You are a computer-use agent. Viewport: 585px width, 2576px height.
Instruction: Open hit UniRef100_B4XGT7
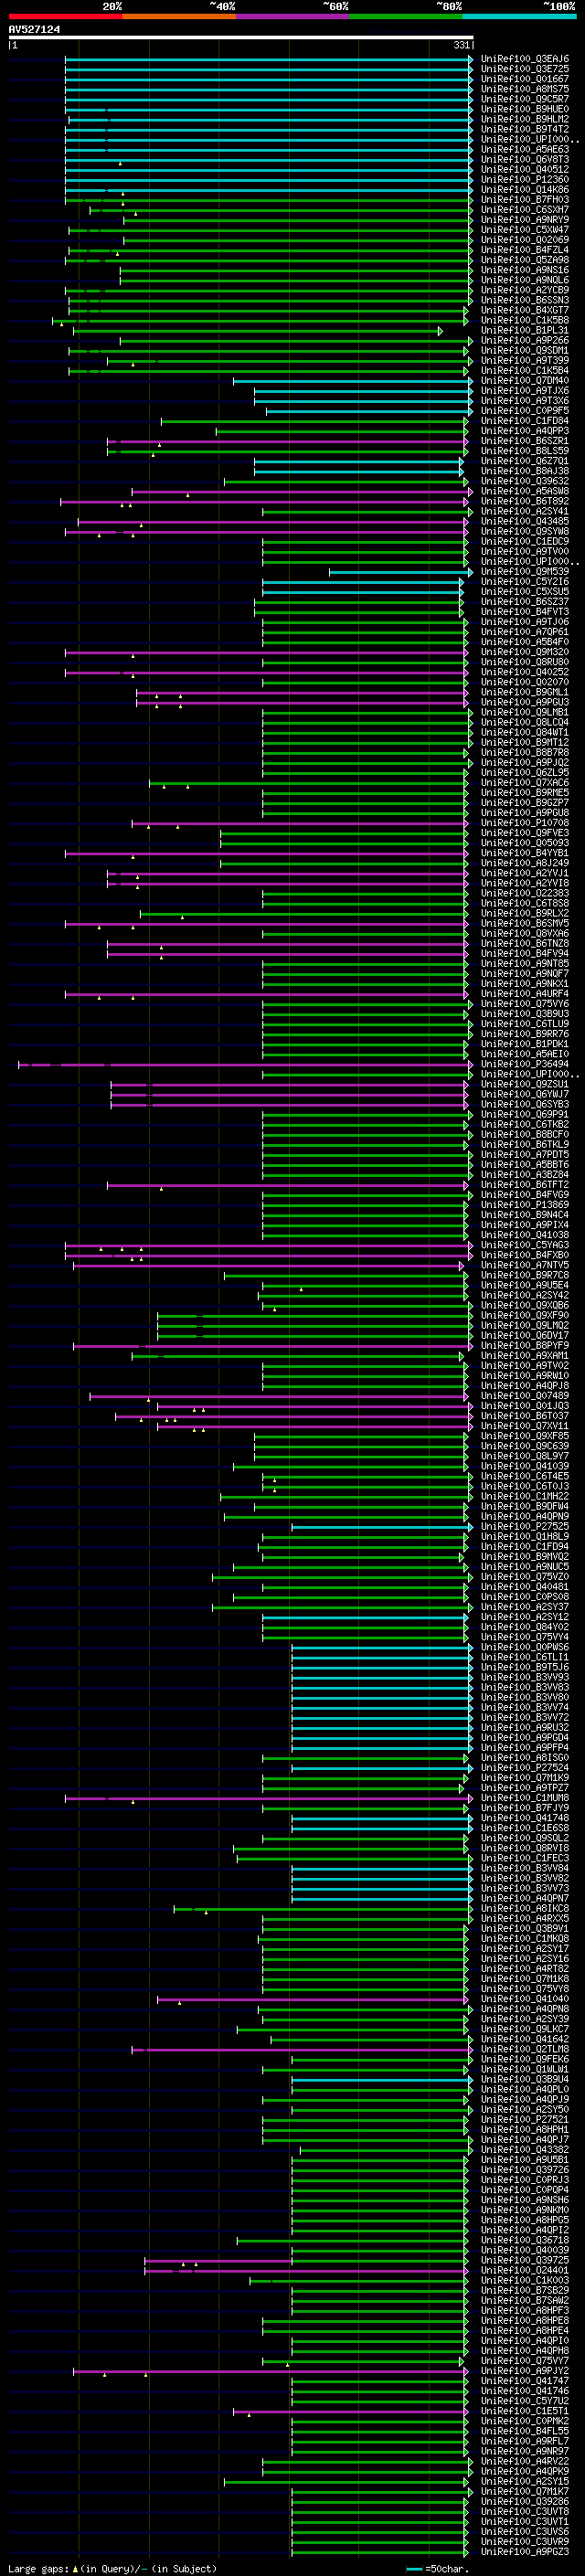(525, 310)
